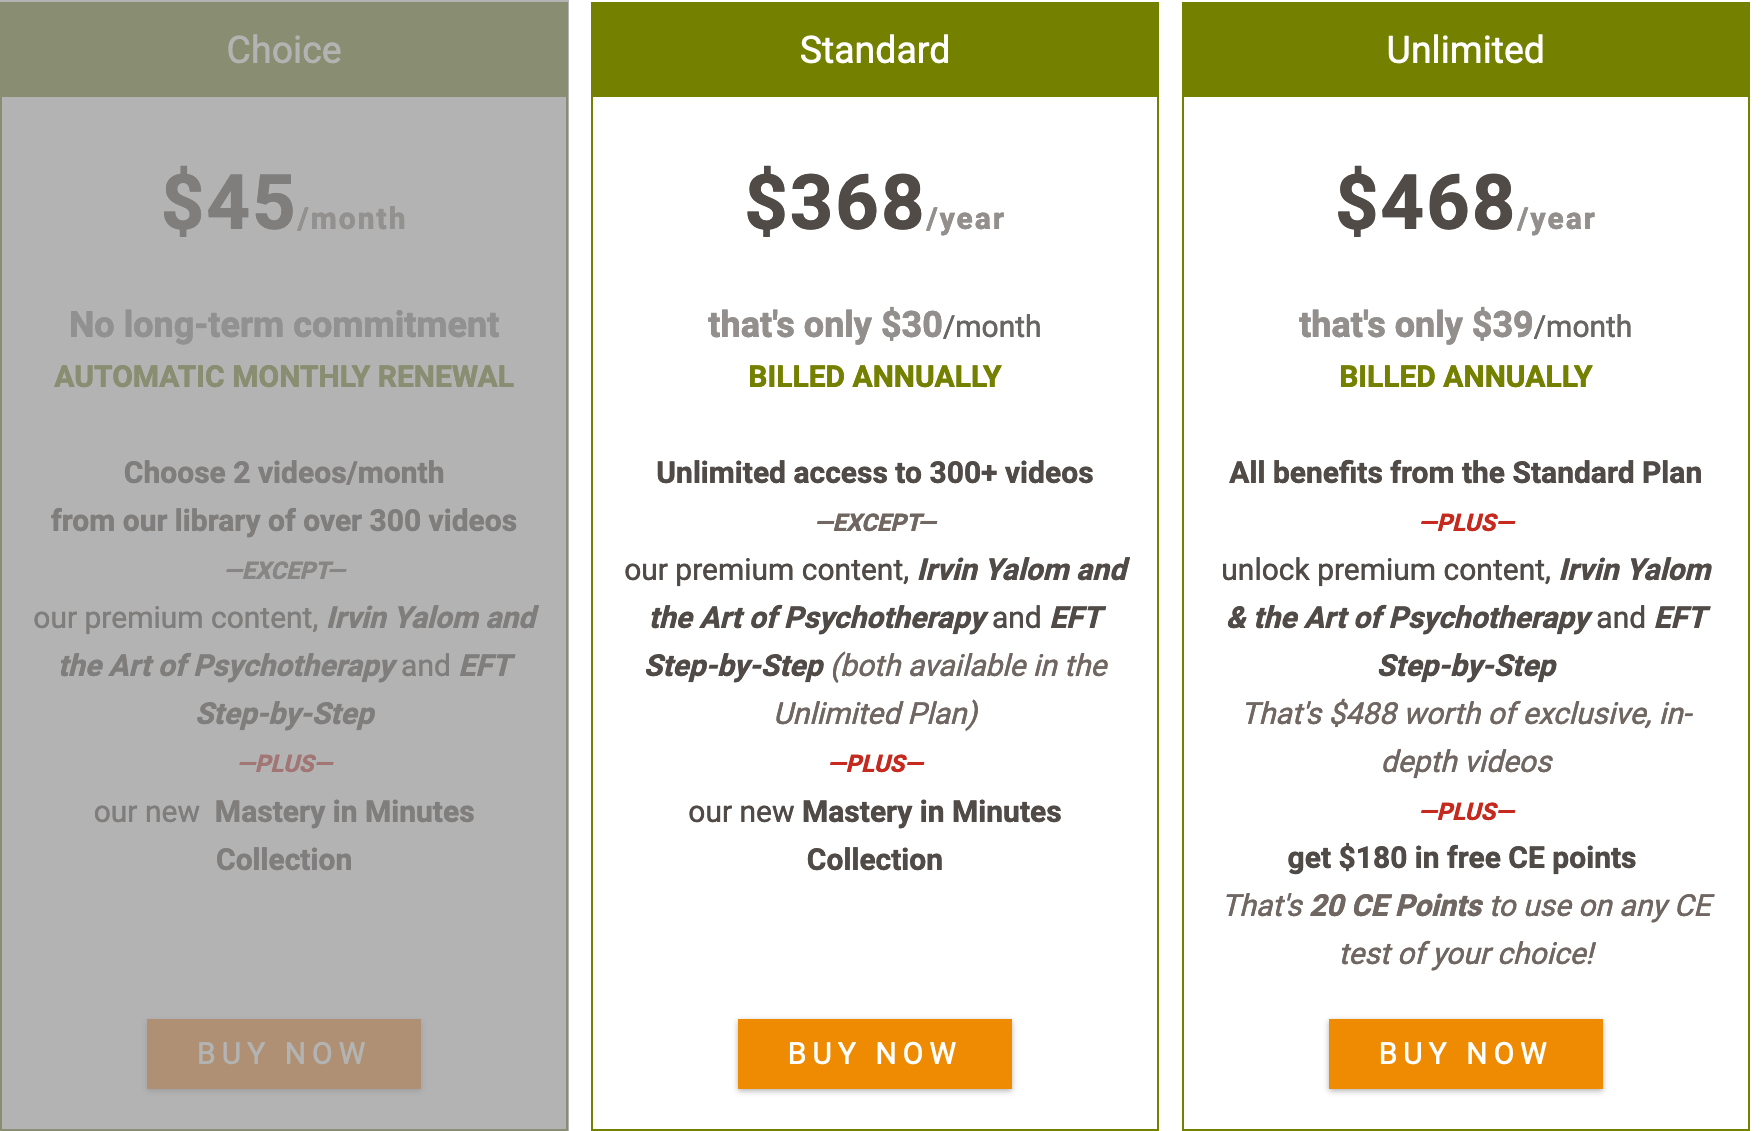Click BUY NOW under the Standard plan
1762x1131 pixels.
(x=875, y=1054)
